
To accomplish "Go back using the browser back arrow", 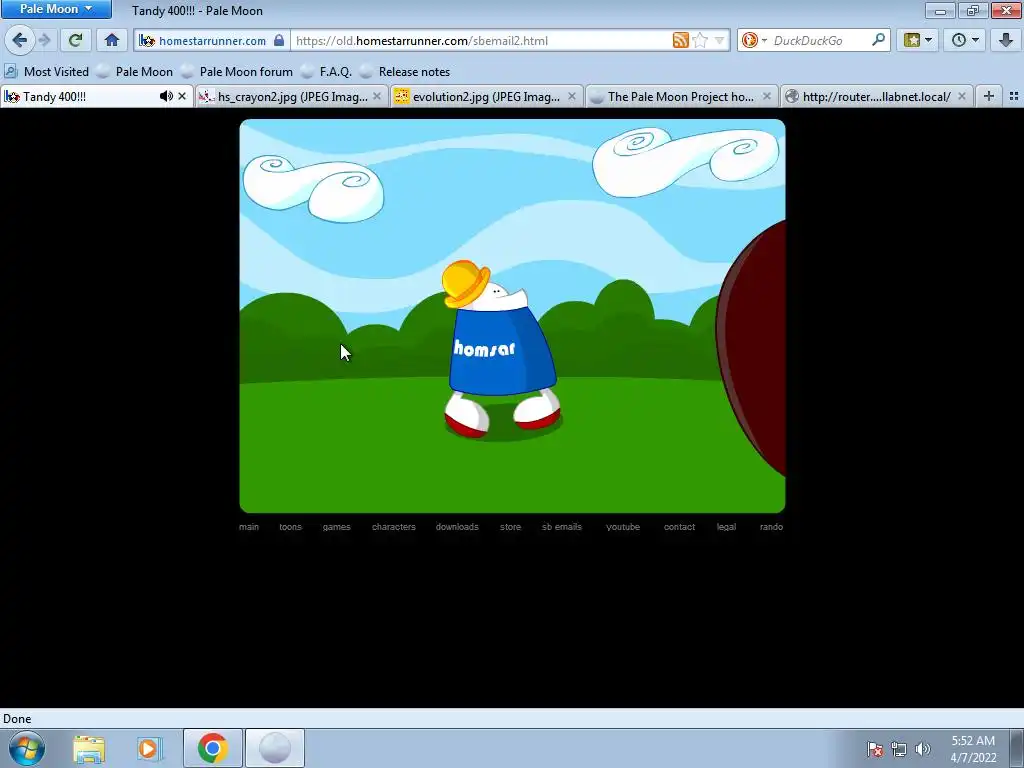I will click(x=19, y=40).
